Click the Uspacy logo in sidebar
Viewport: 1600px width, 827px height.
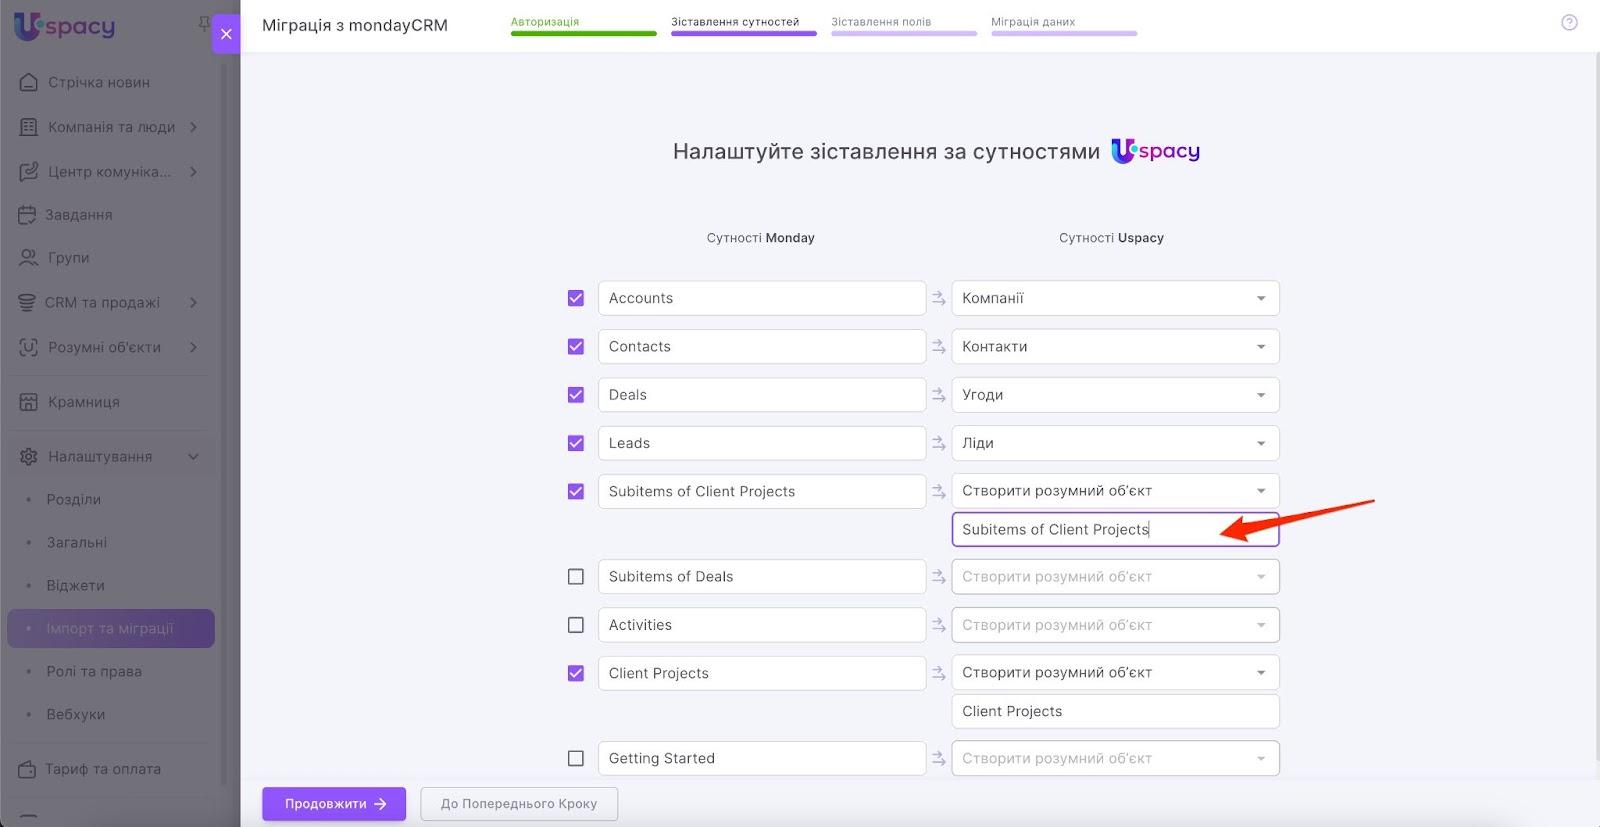(65, 26)
